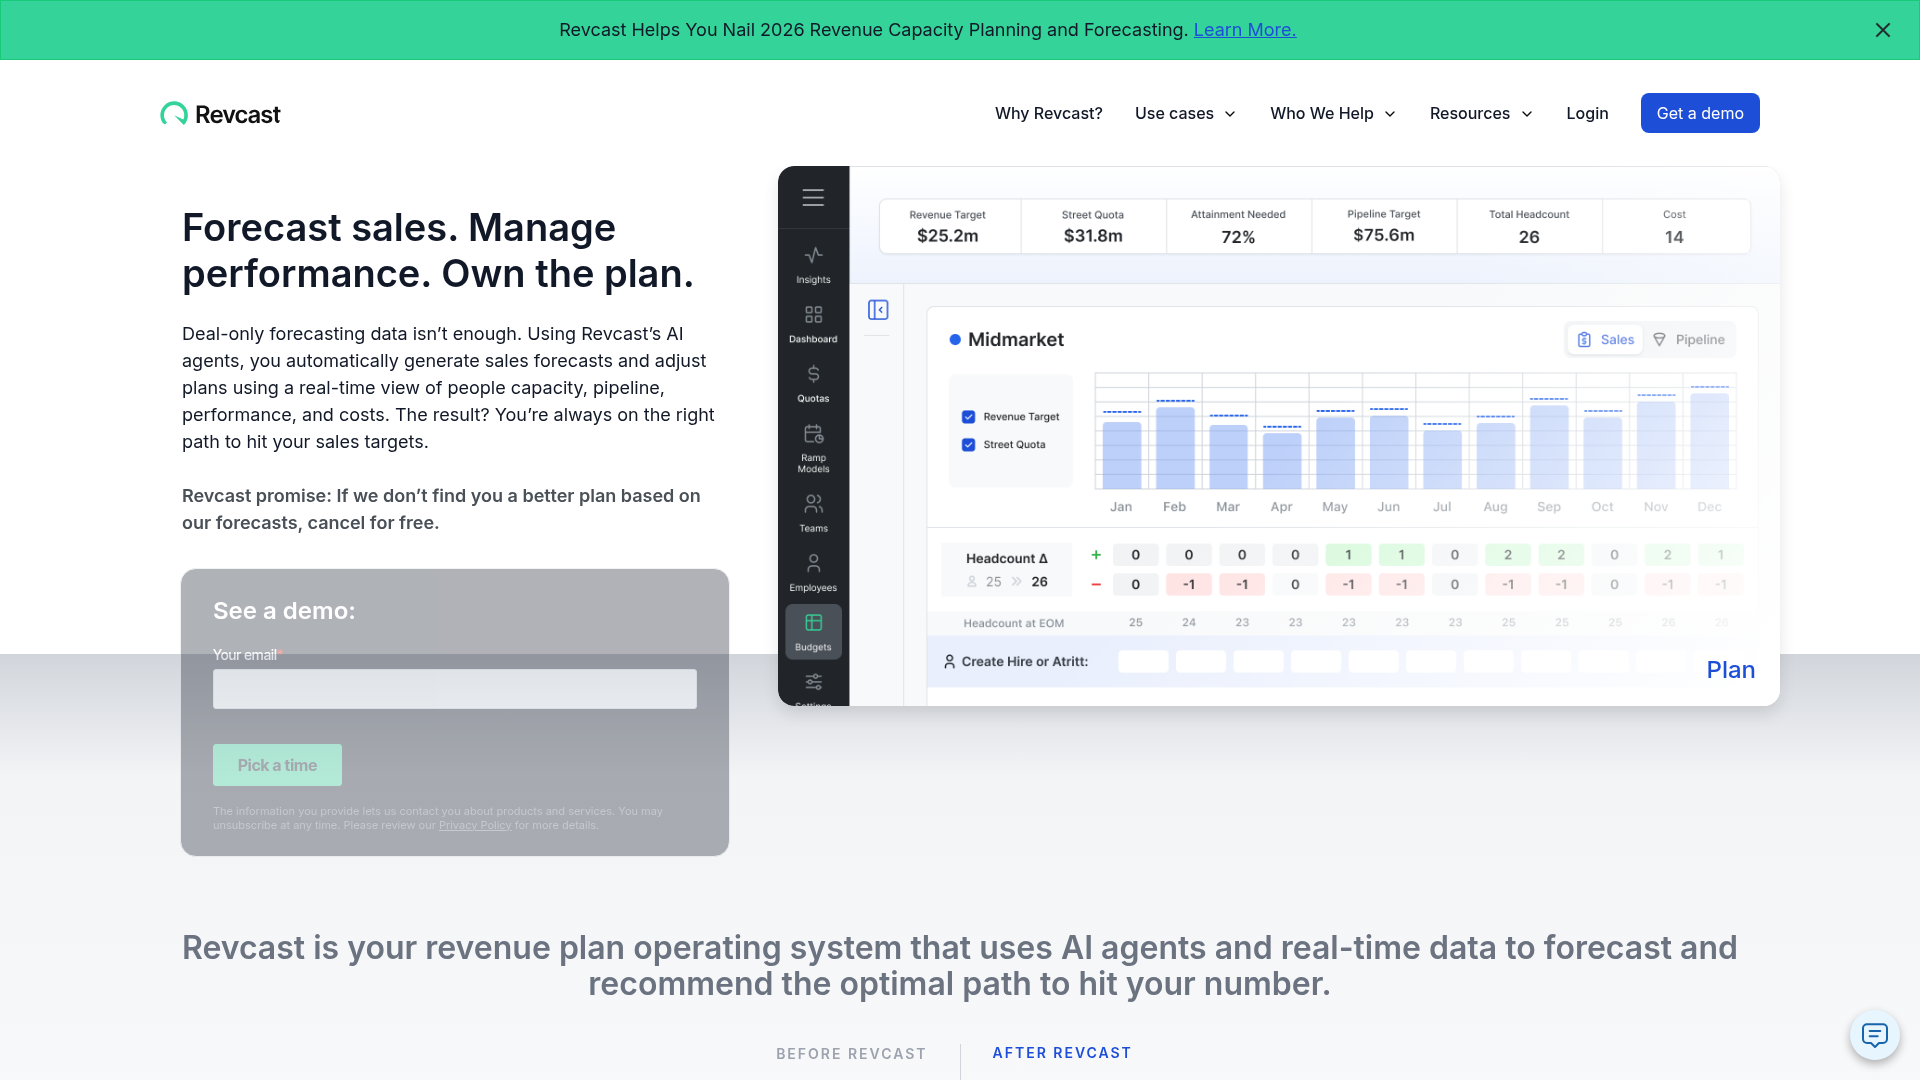Image resolution: width=1920 pixels, height=1080 pixels.
Task: Open the Teams sidebar icon
Action: (813, 512)
